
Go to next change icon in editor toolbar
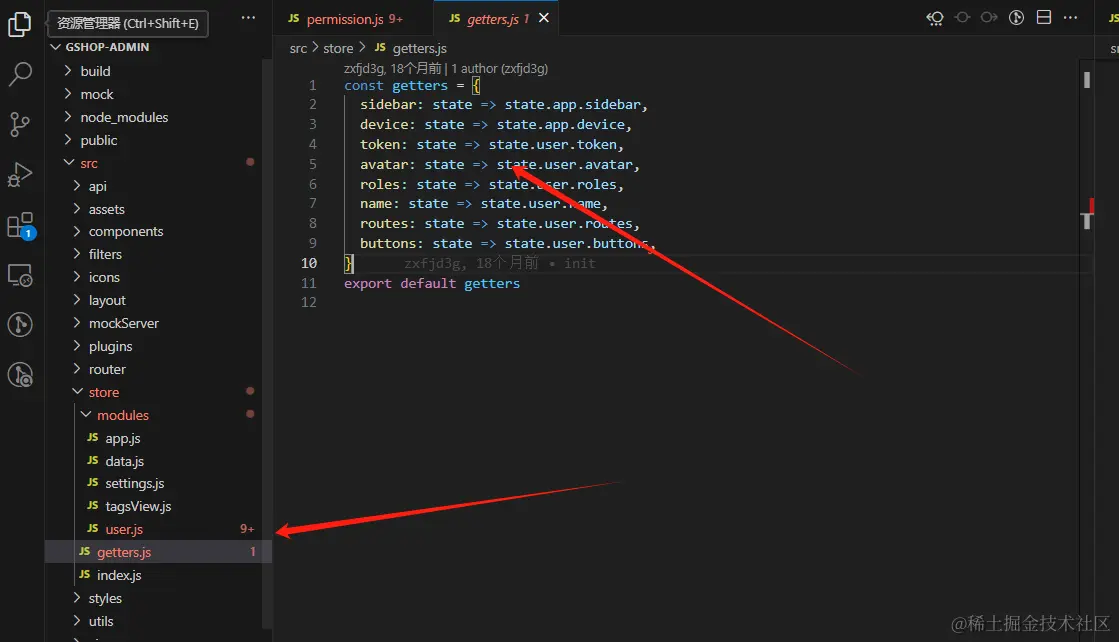click(989, 17)
